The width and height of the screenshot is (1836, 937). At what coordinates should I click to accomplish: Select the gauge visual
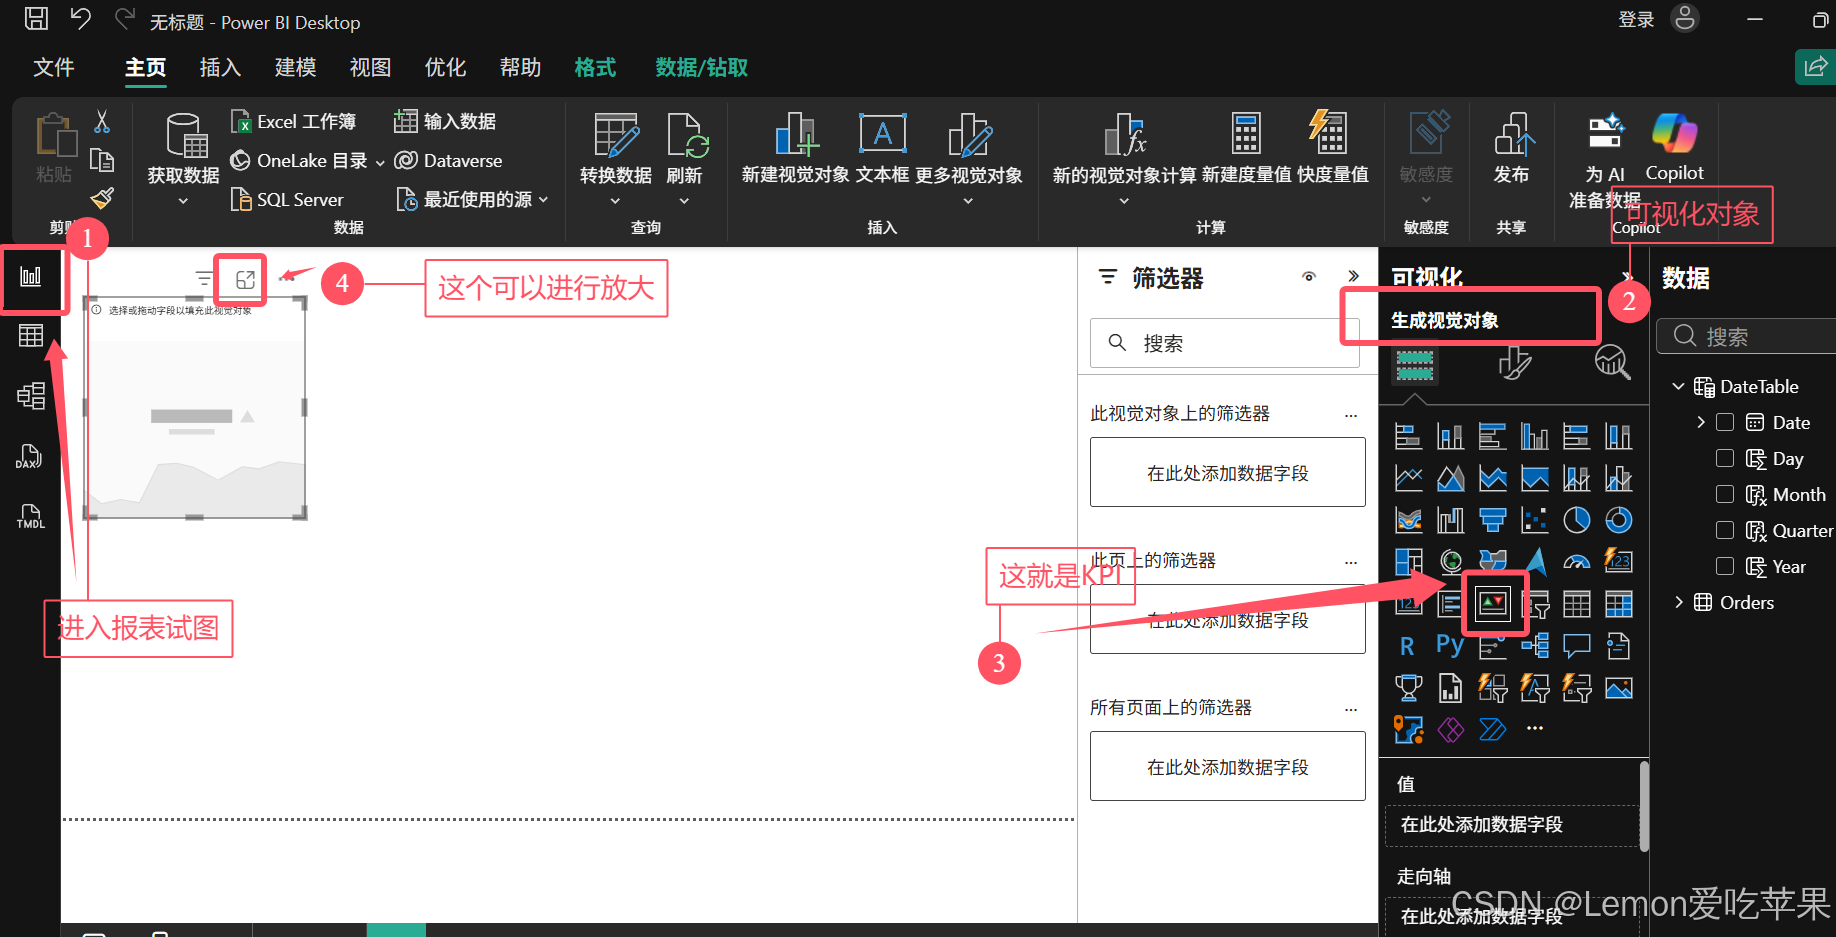coord(1576,562)
